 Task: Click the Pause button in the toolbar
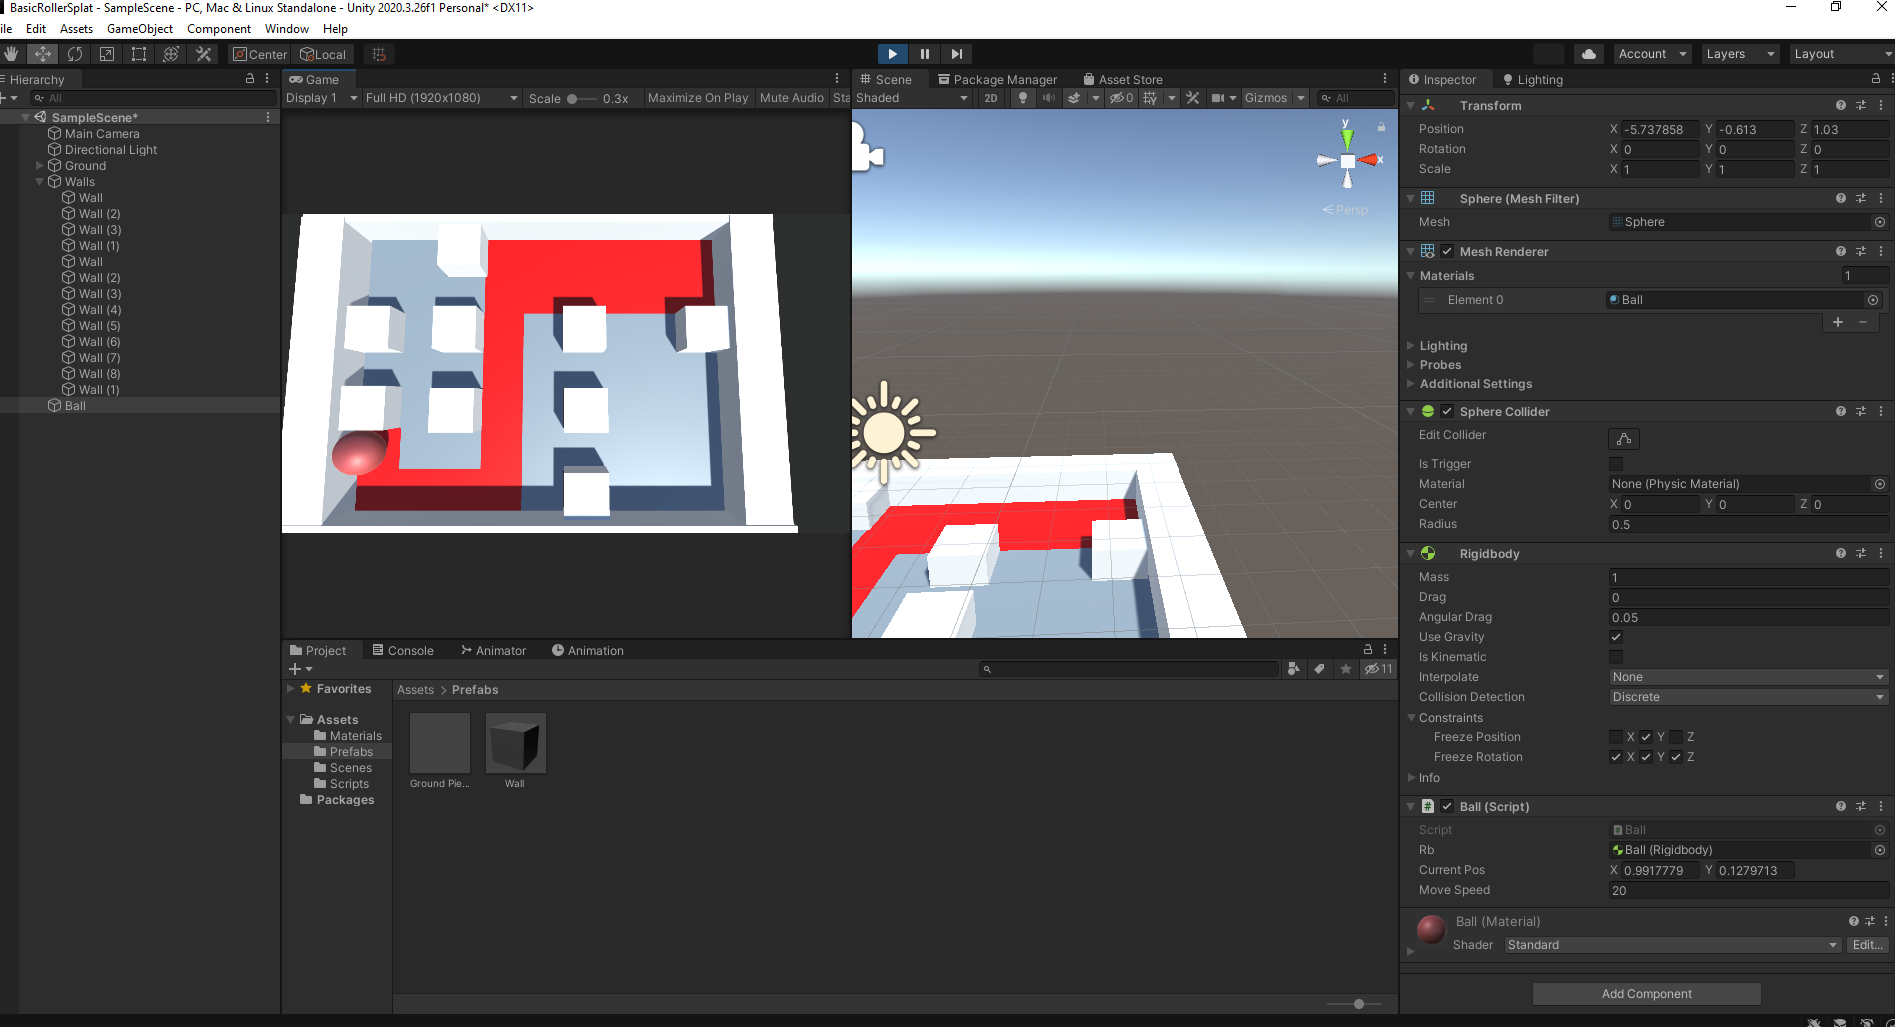click(924, 53)
